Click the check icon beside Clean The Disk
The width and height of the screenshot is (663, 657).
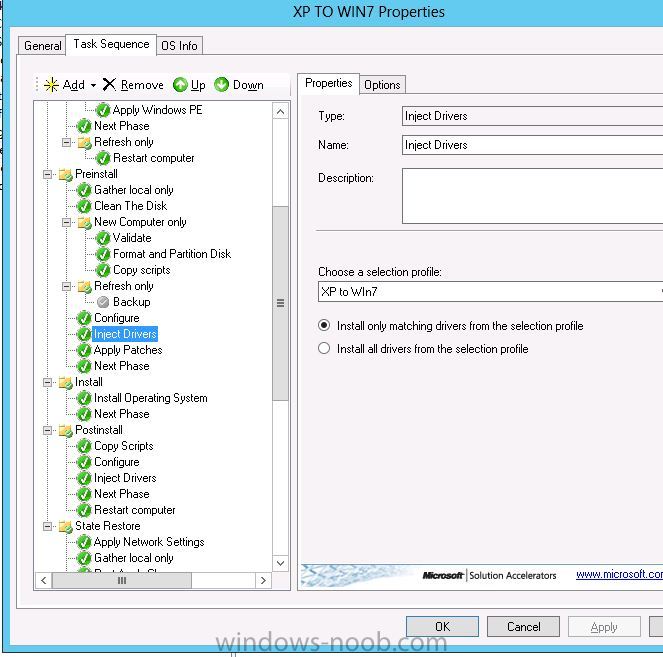click(84, 206)
